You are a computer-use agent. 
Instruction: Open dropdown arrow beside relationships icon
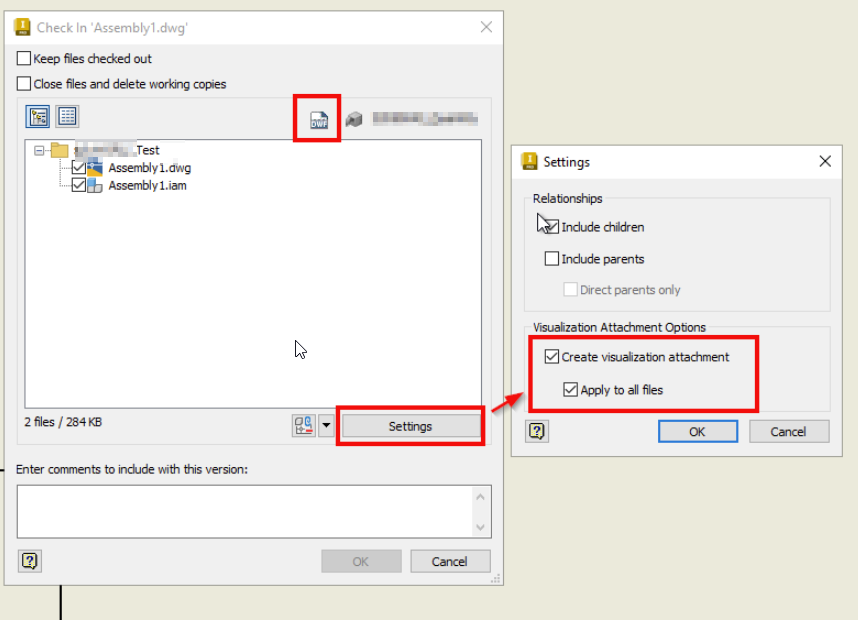(x=326, y=425)
